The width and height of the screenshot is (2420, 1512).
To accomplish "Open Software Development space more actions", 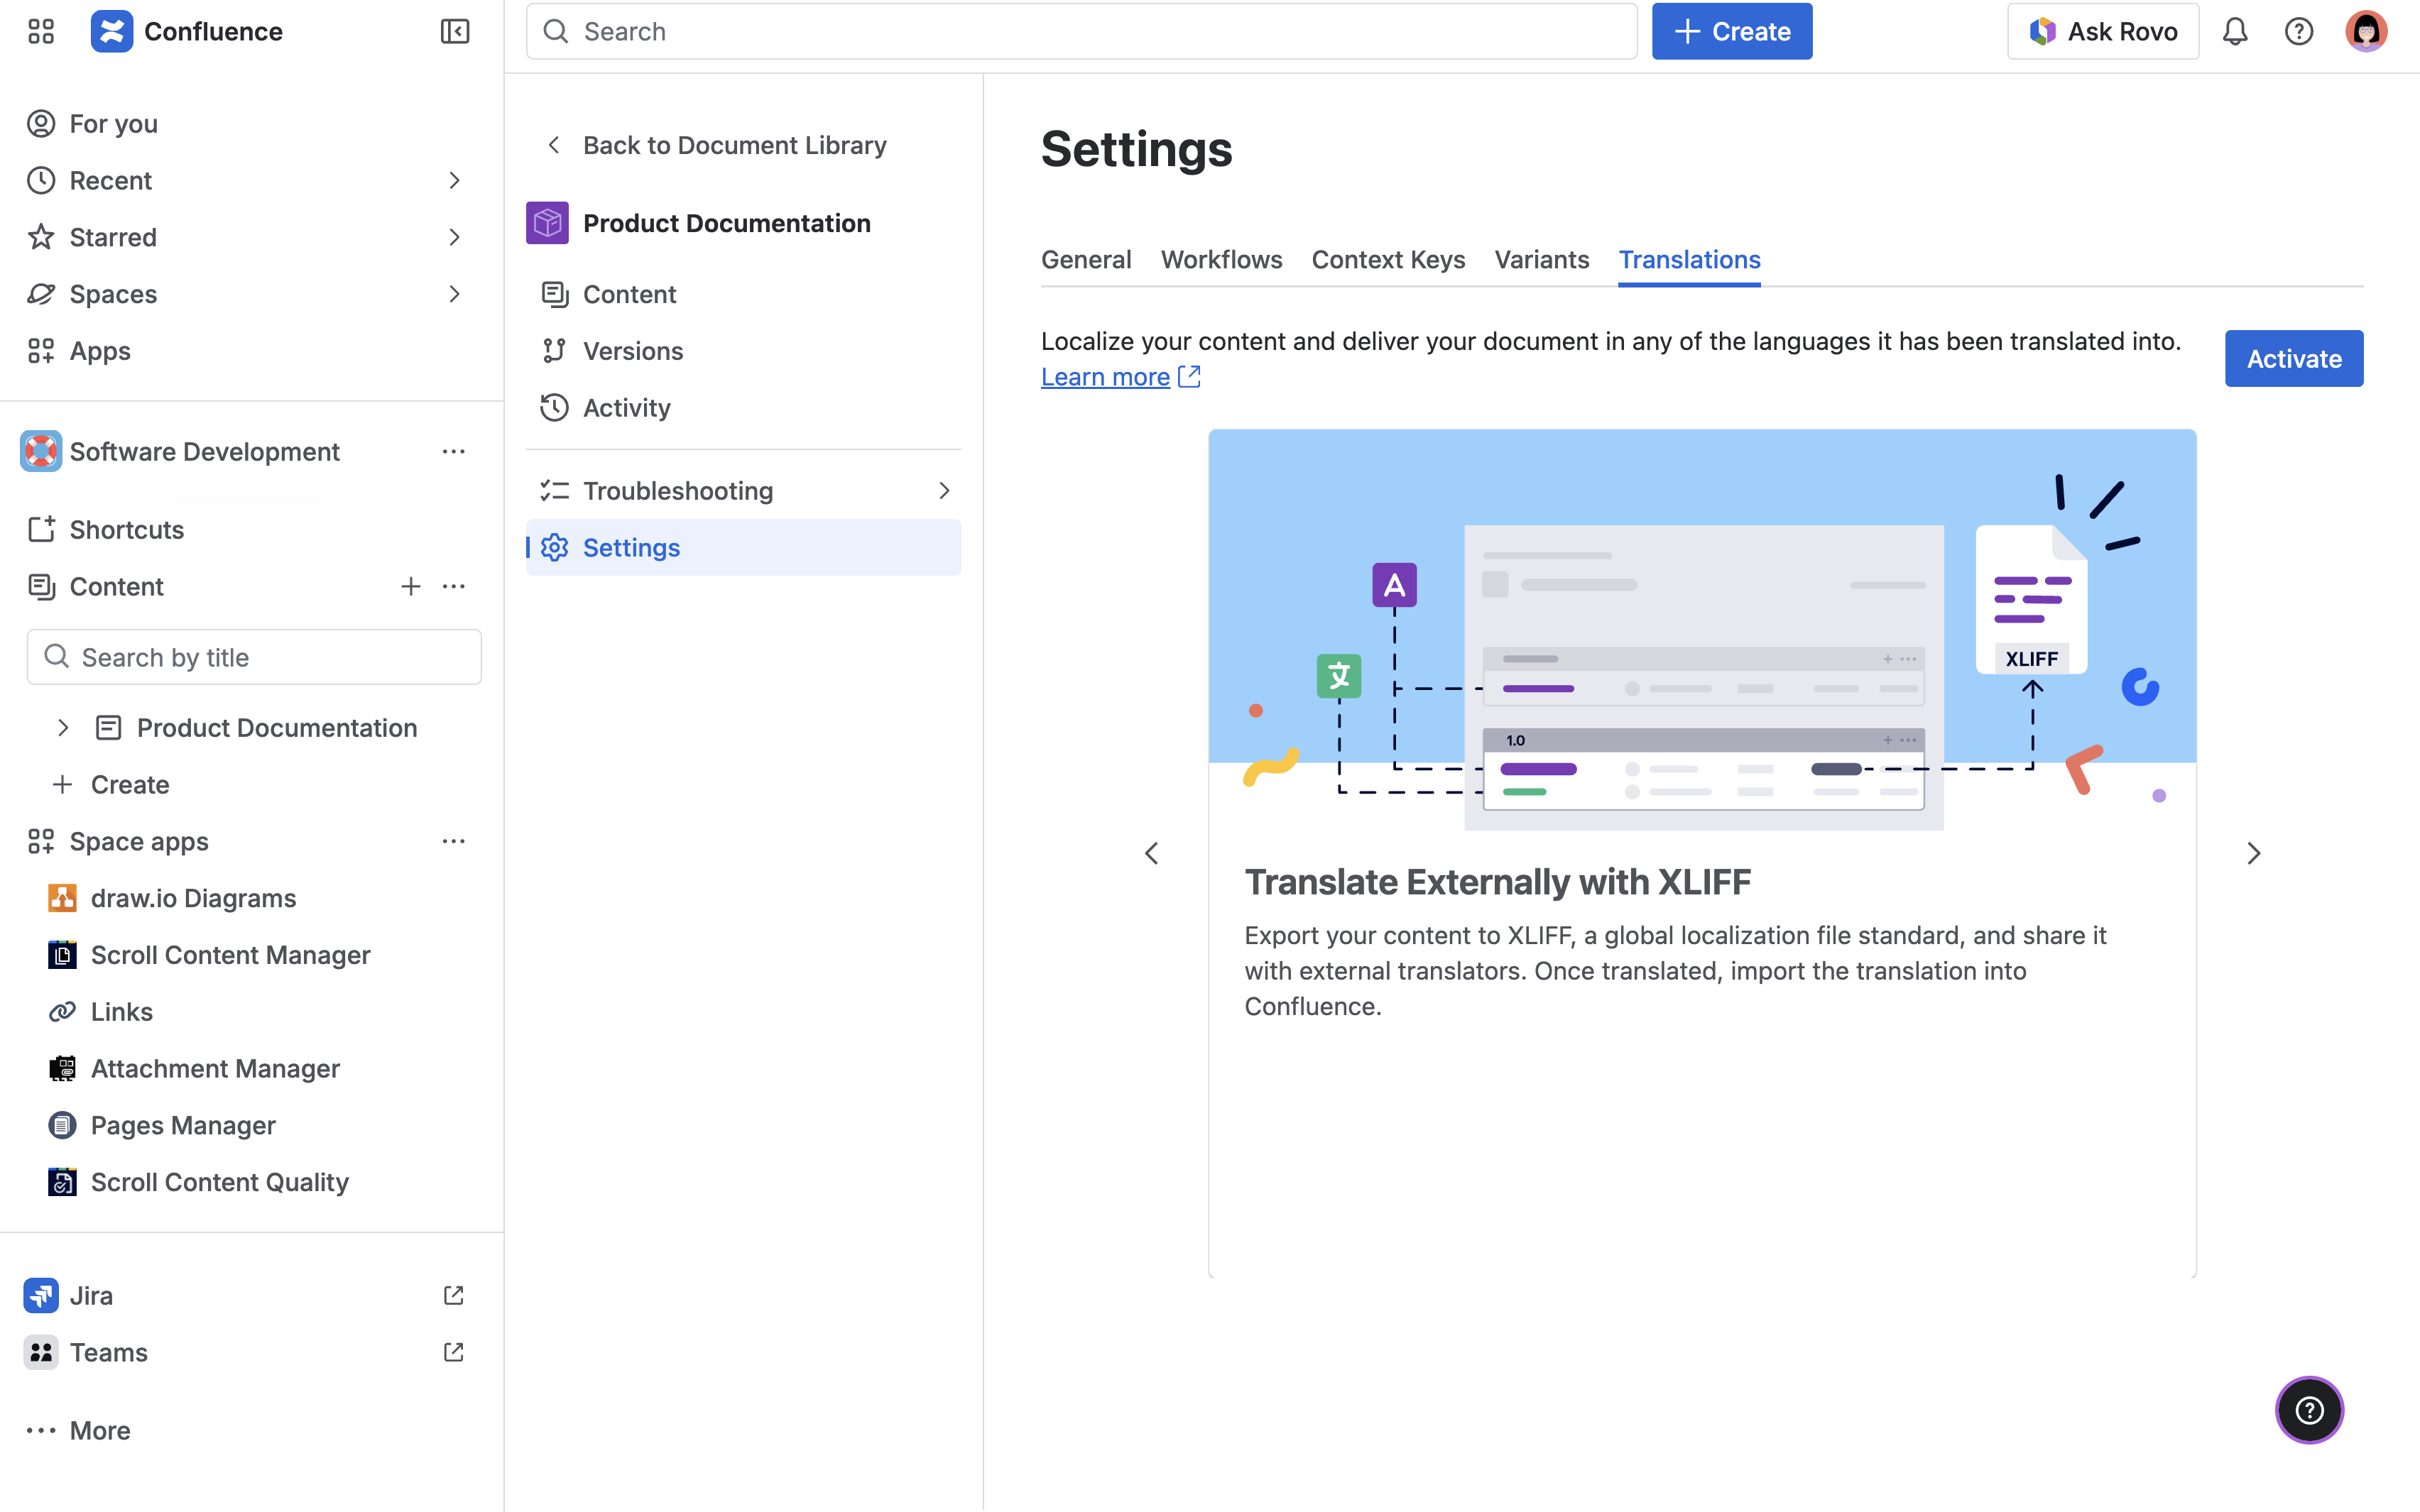I will (x=454, y=452).
